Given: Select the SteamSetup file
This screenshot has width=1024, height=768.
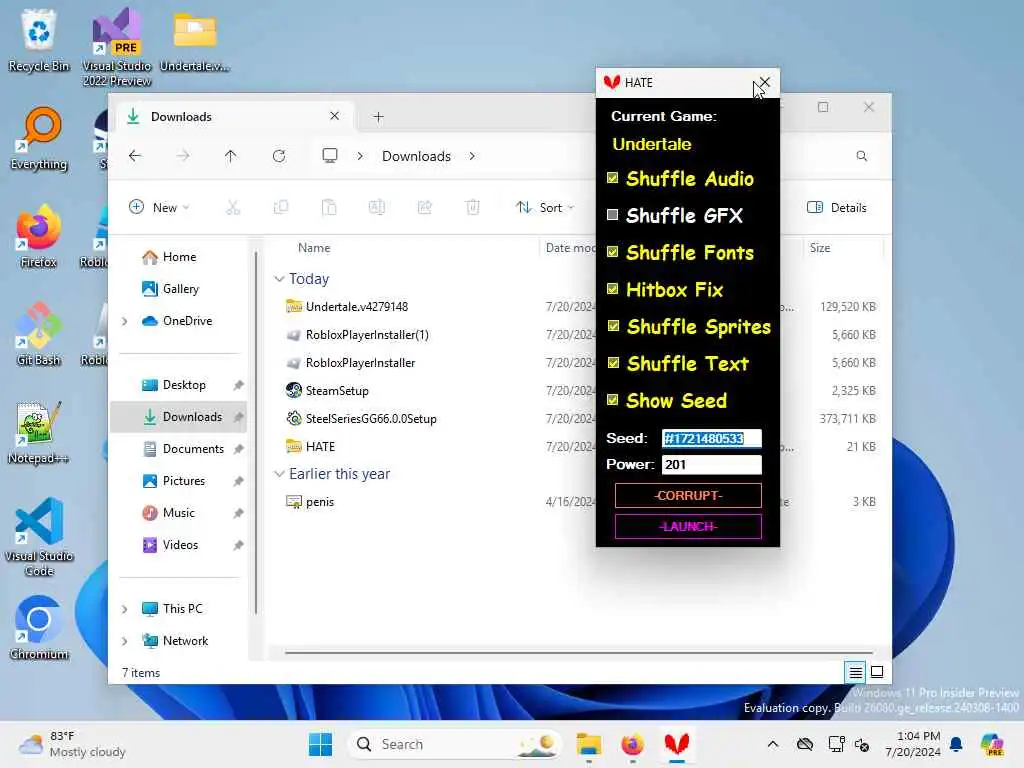Looking at the screenshot, I should point(337,391).
